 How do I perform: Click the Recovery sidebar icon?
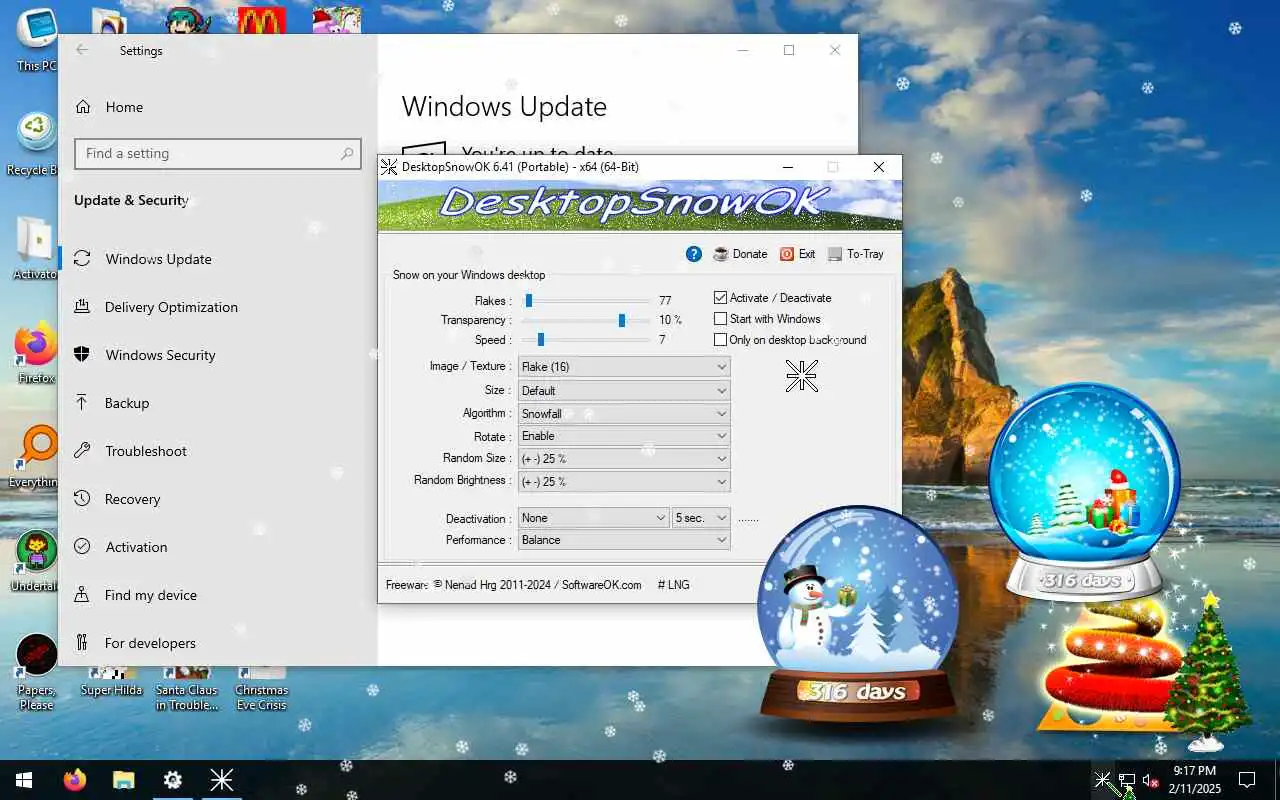coord(83,499)
